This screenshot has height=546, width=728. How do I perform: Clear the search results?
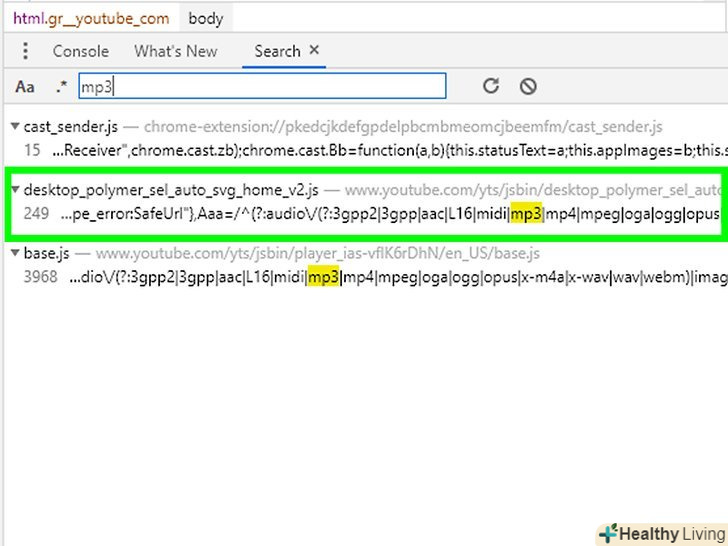528,86
